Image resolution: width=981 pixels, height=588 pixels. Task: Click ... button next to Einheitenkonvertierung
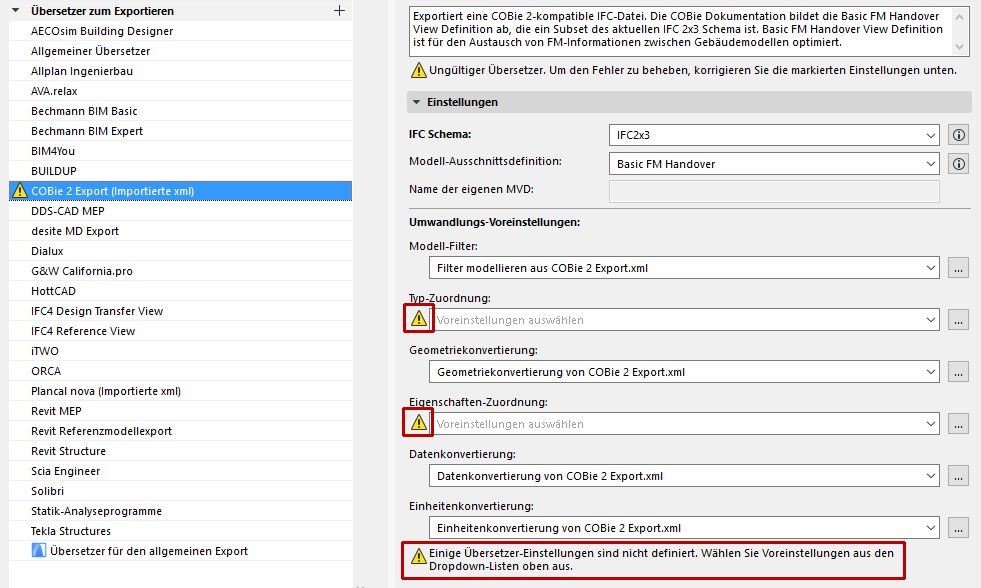(958, 527)
